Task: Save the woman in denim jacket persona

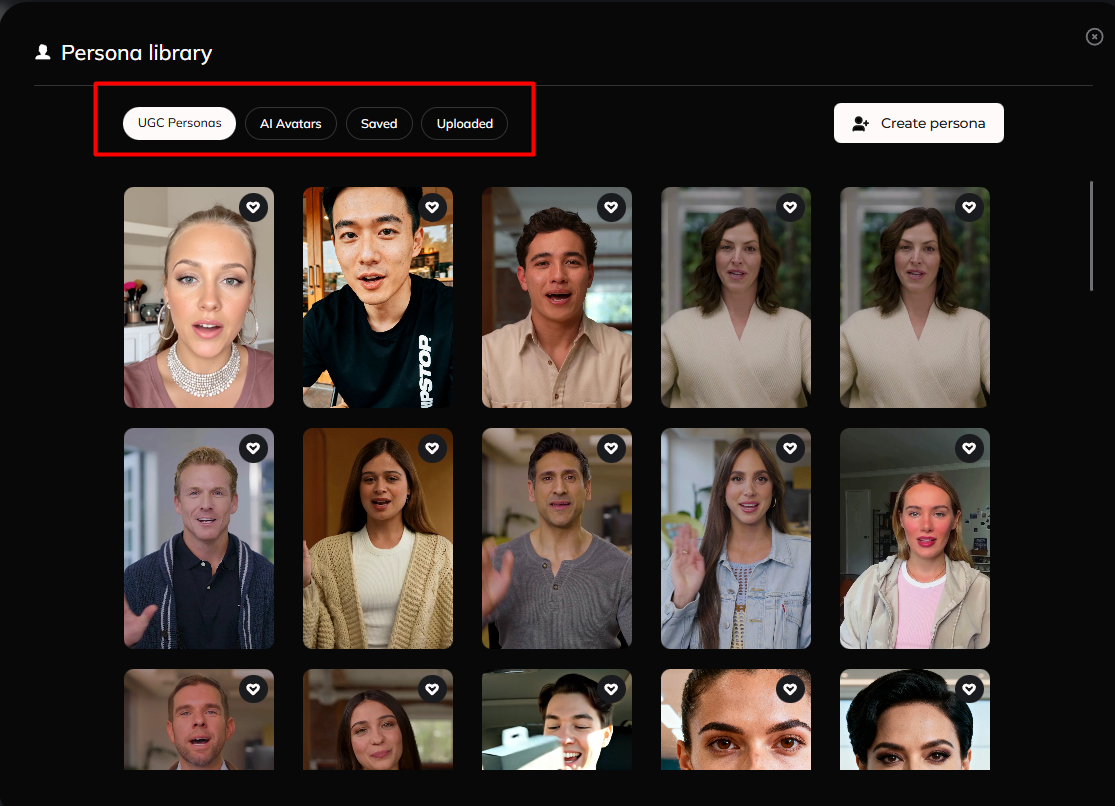Action: (x=790, y=448)
